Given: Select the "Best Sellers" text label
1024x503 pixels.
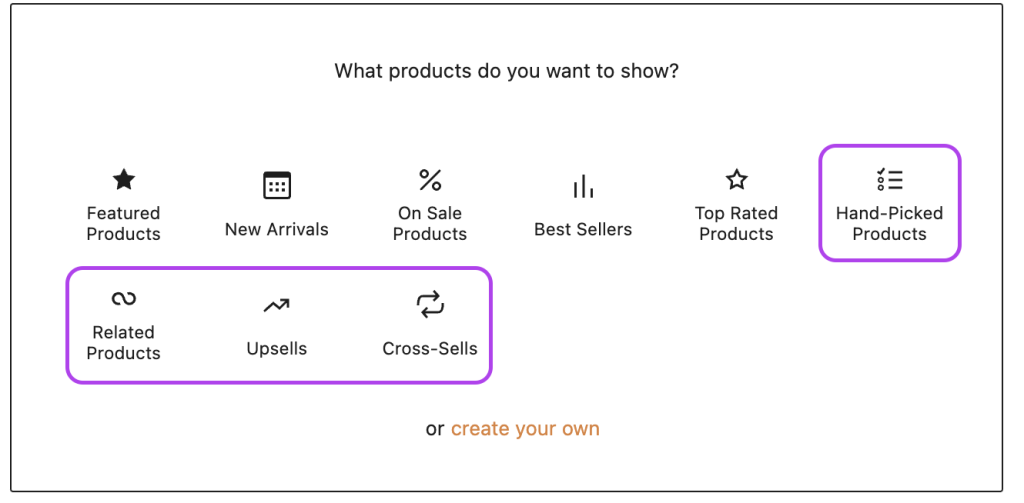Looking at the screenshot, I should (x=583, y=229).
